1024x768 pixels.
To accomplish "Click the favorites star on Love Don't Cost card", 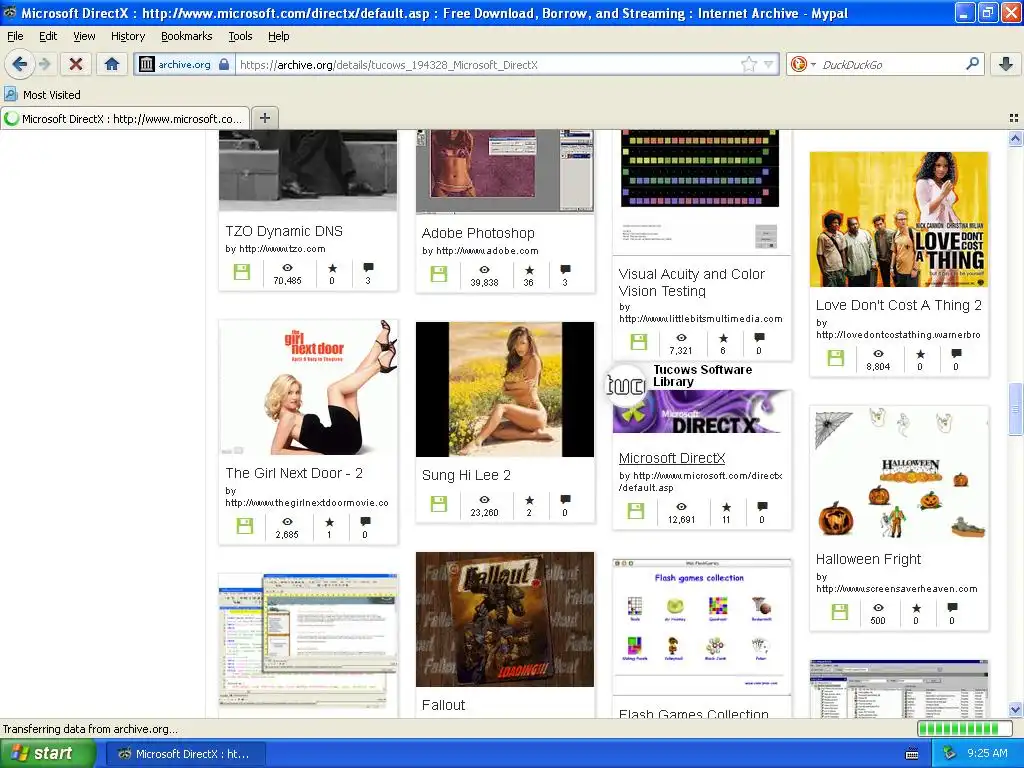I will pos(920,354).
